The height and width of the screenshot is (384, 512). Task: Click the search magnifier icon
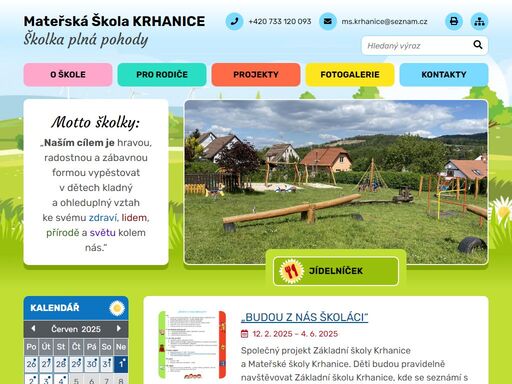pos(477,45)
